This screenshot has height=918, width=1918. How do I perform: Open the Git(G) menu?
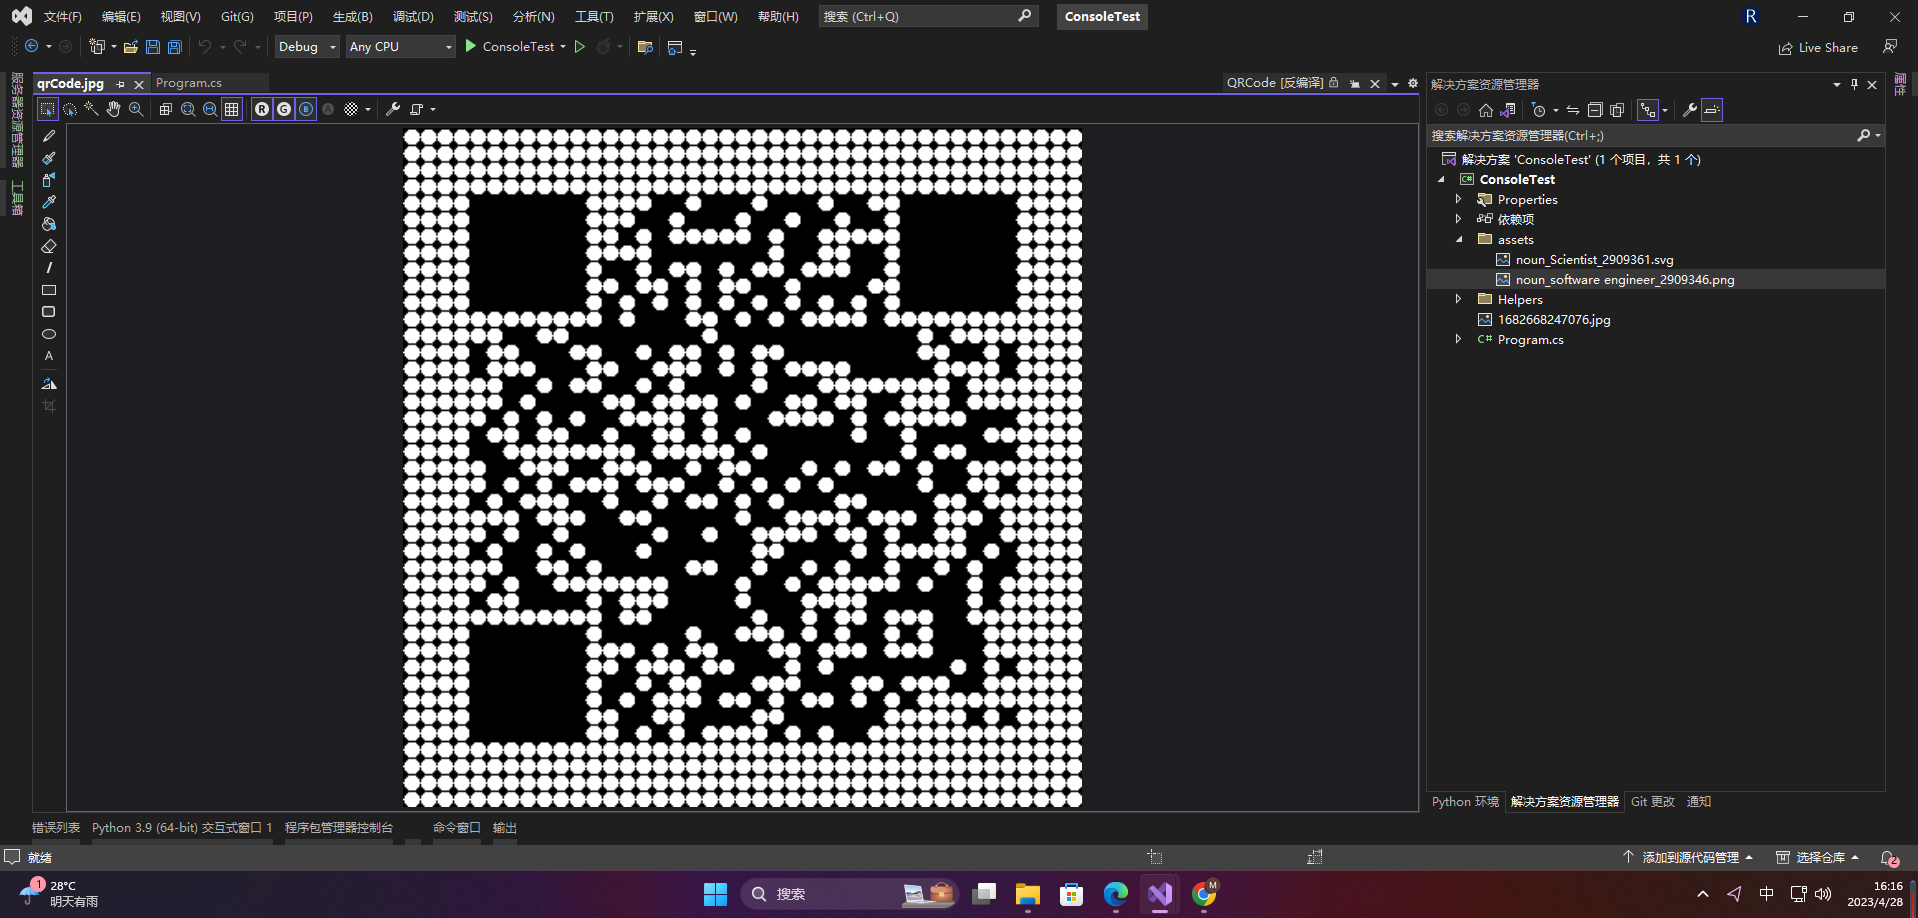[237, 17]
